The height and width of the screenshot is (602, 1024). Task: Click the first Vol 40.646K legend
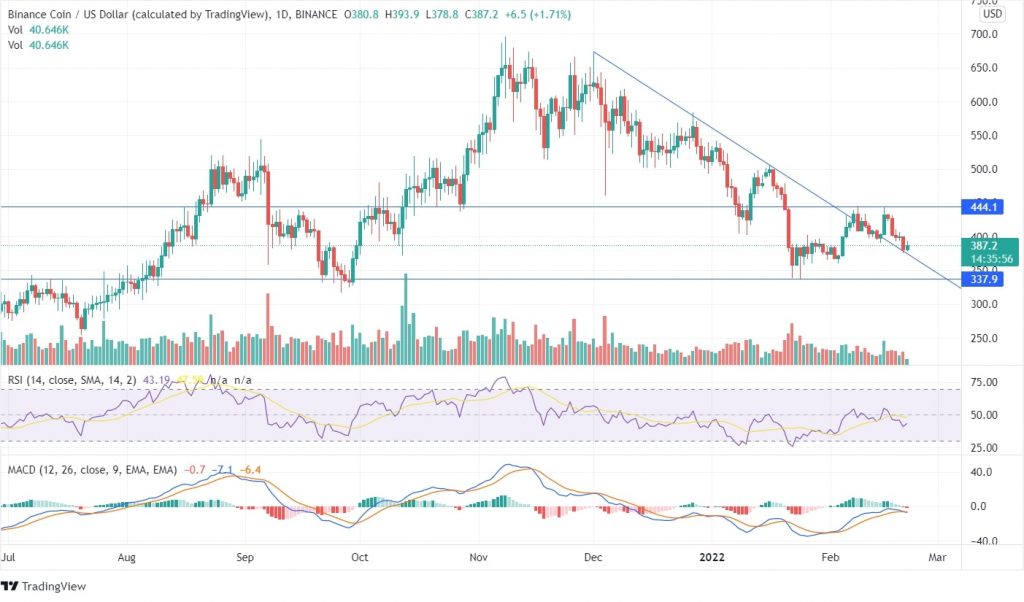pyautogui.click(x=38, y=30)
